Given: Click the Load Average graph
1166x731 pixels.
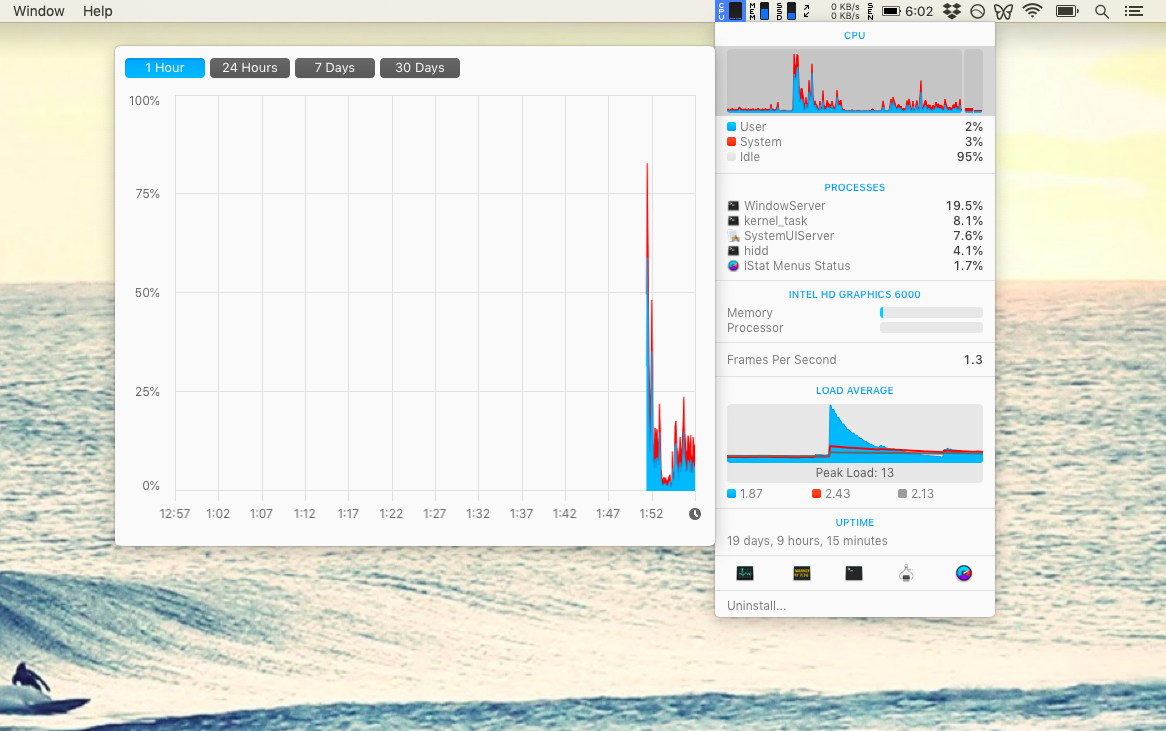Looking at the screenshot, I should (854, 433).
